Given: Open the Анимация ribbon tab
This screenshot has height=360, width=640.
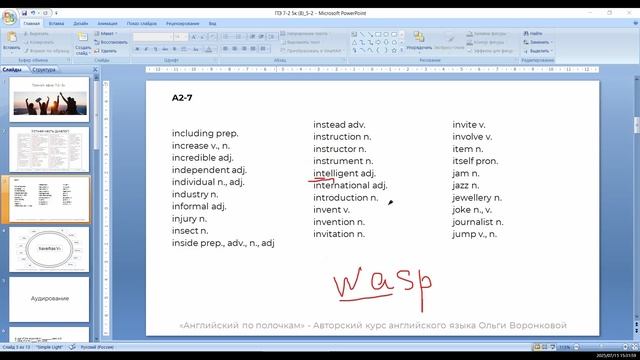Looking at the screenshot, I should (x=107, y=23).
